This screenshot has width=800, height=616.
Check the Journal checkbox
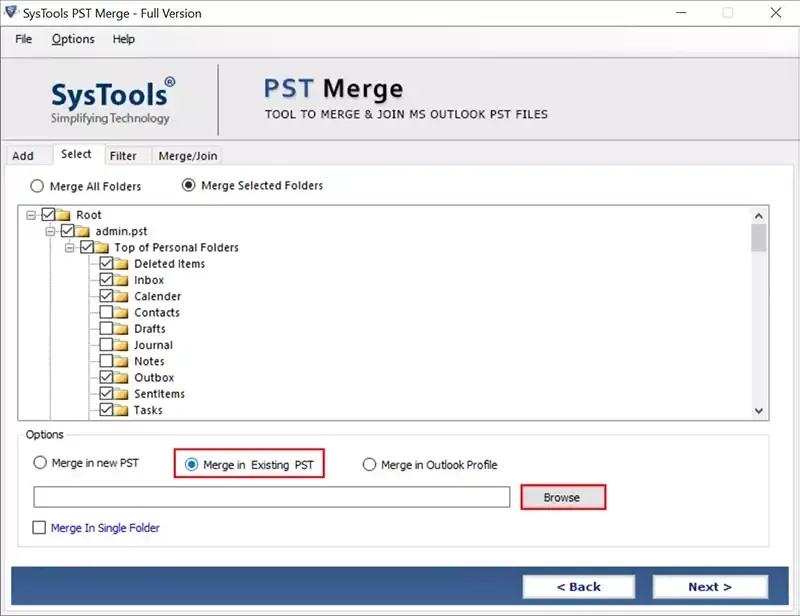click(x=106, y=344)
